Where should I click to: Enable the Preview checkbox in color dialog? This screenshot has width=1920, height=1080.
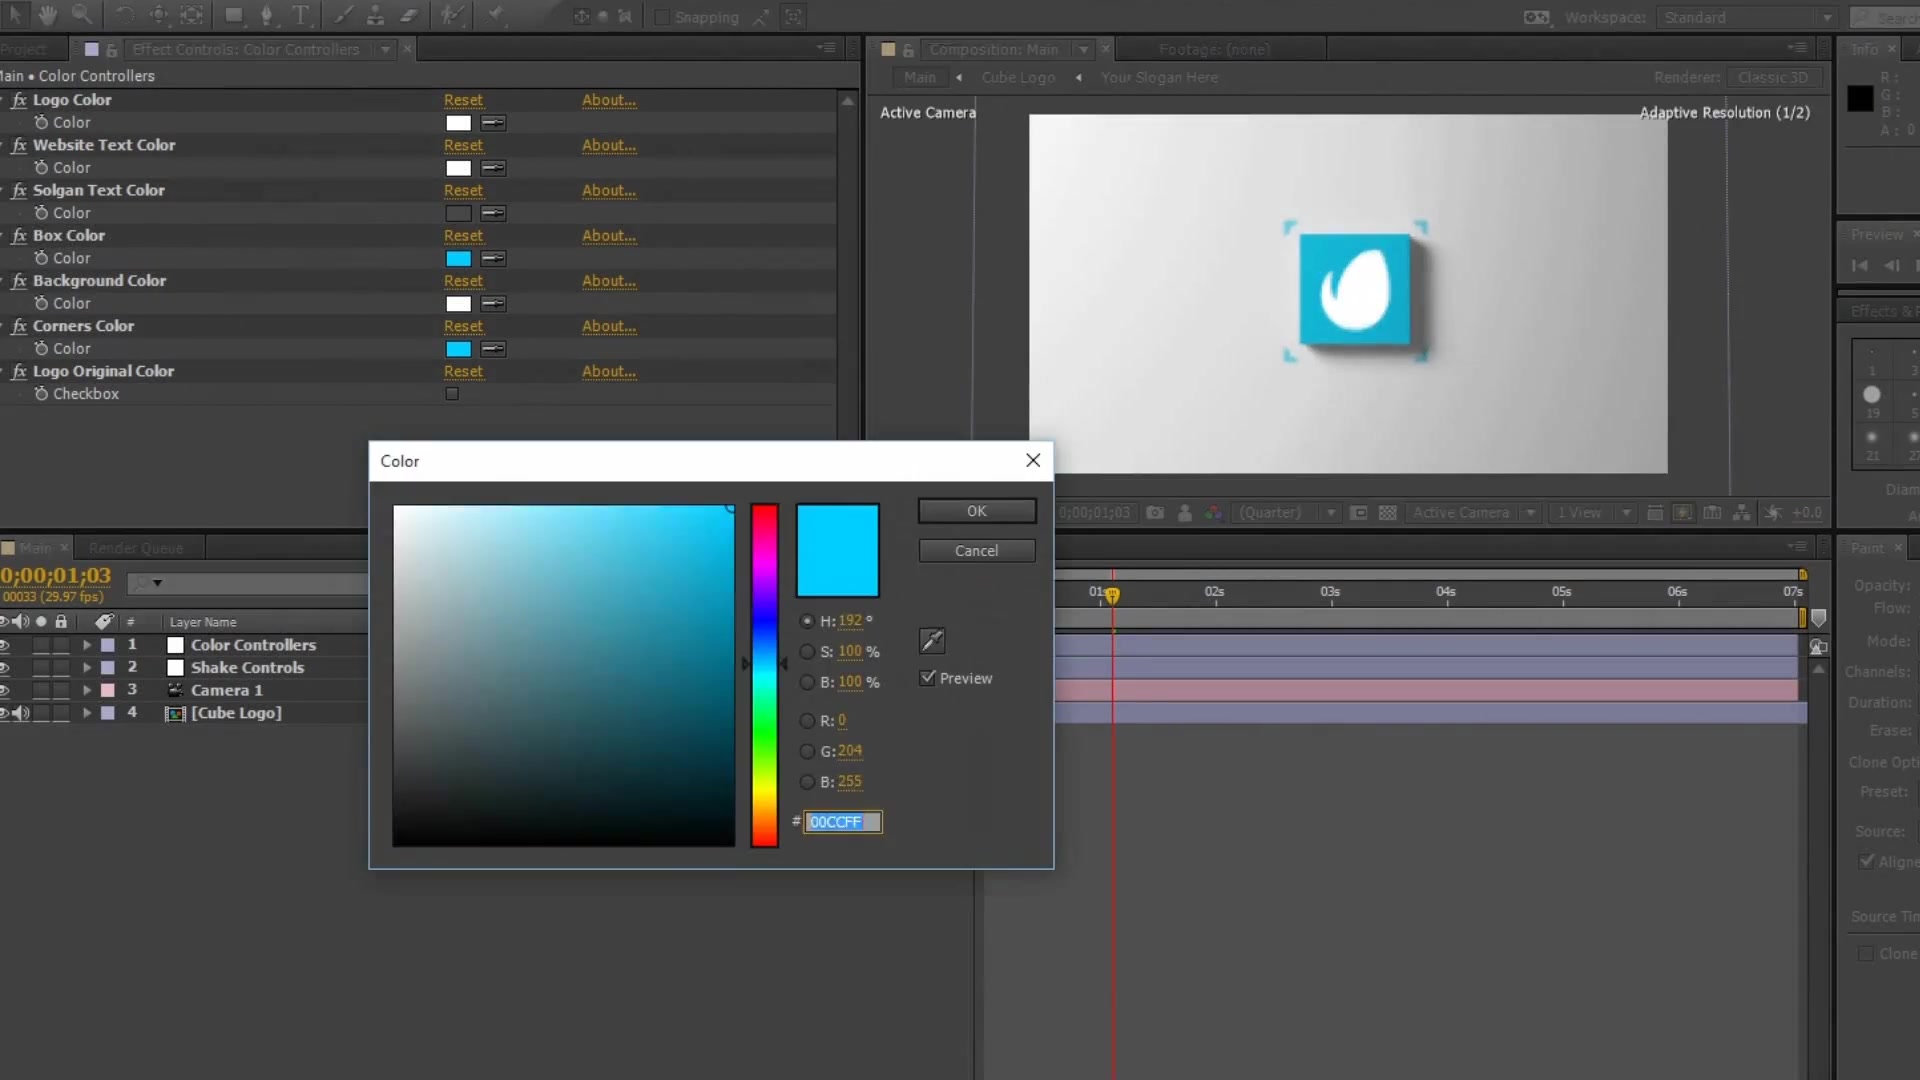(x=927, y=676)
